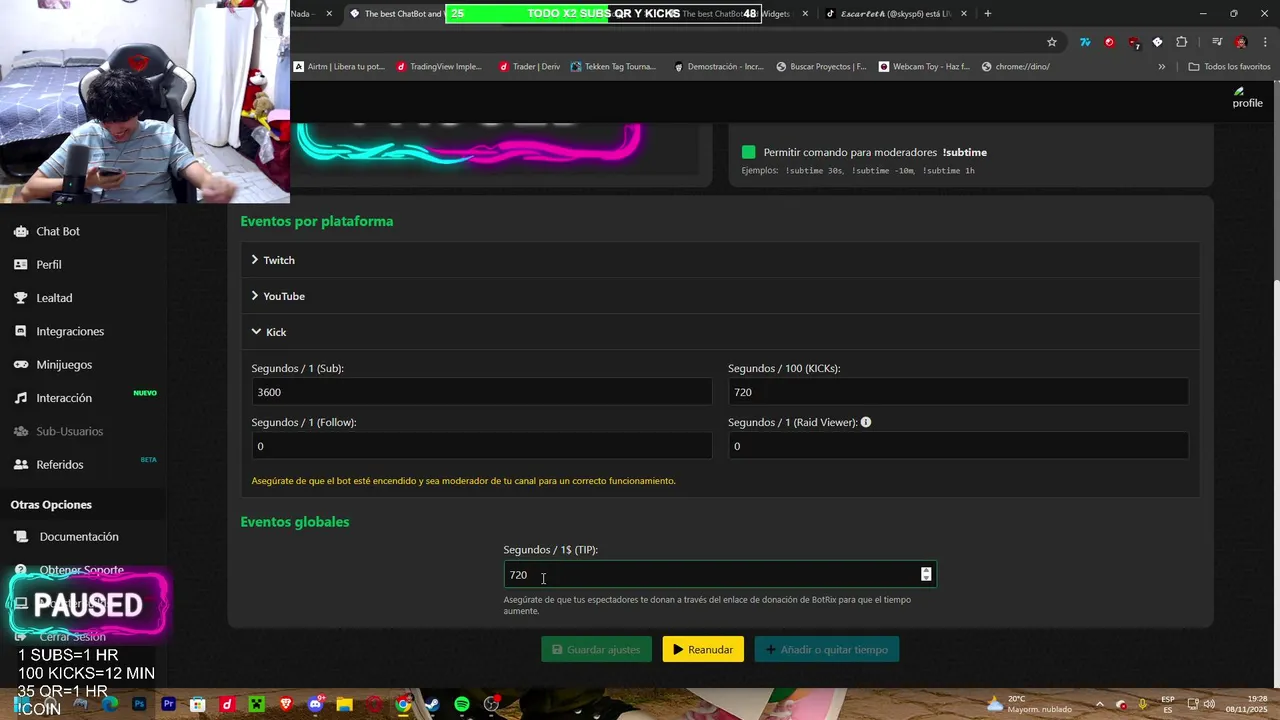Click the Raid Viewer info icon
Image resolution: width=1280 pixels, height=720 pixels.
866,422
